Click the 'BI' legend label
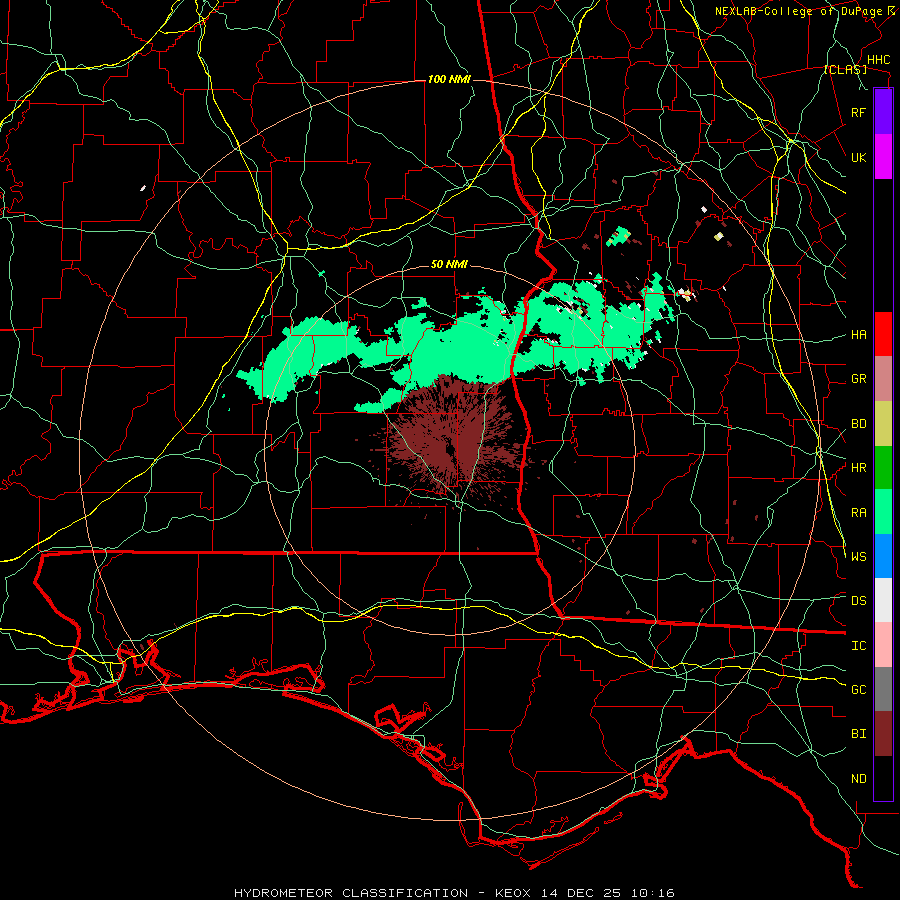This screenshot has height=900, width=900. [858, 734]
